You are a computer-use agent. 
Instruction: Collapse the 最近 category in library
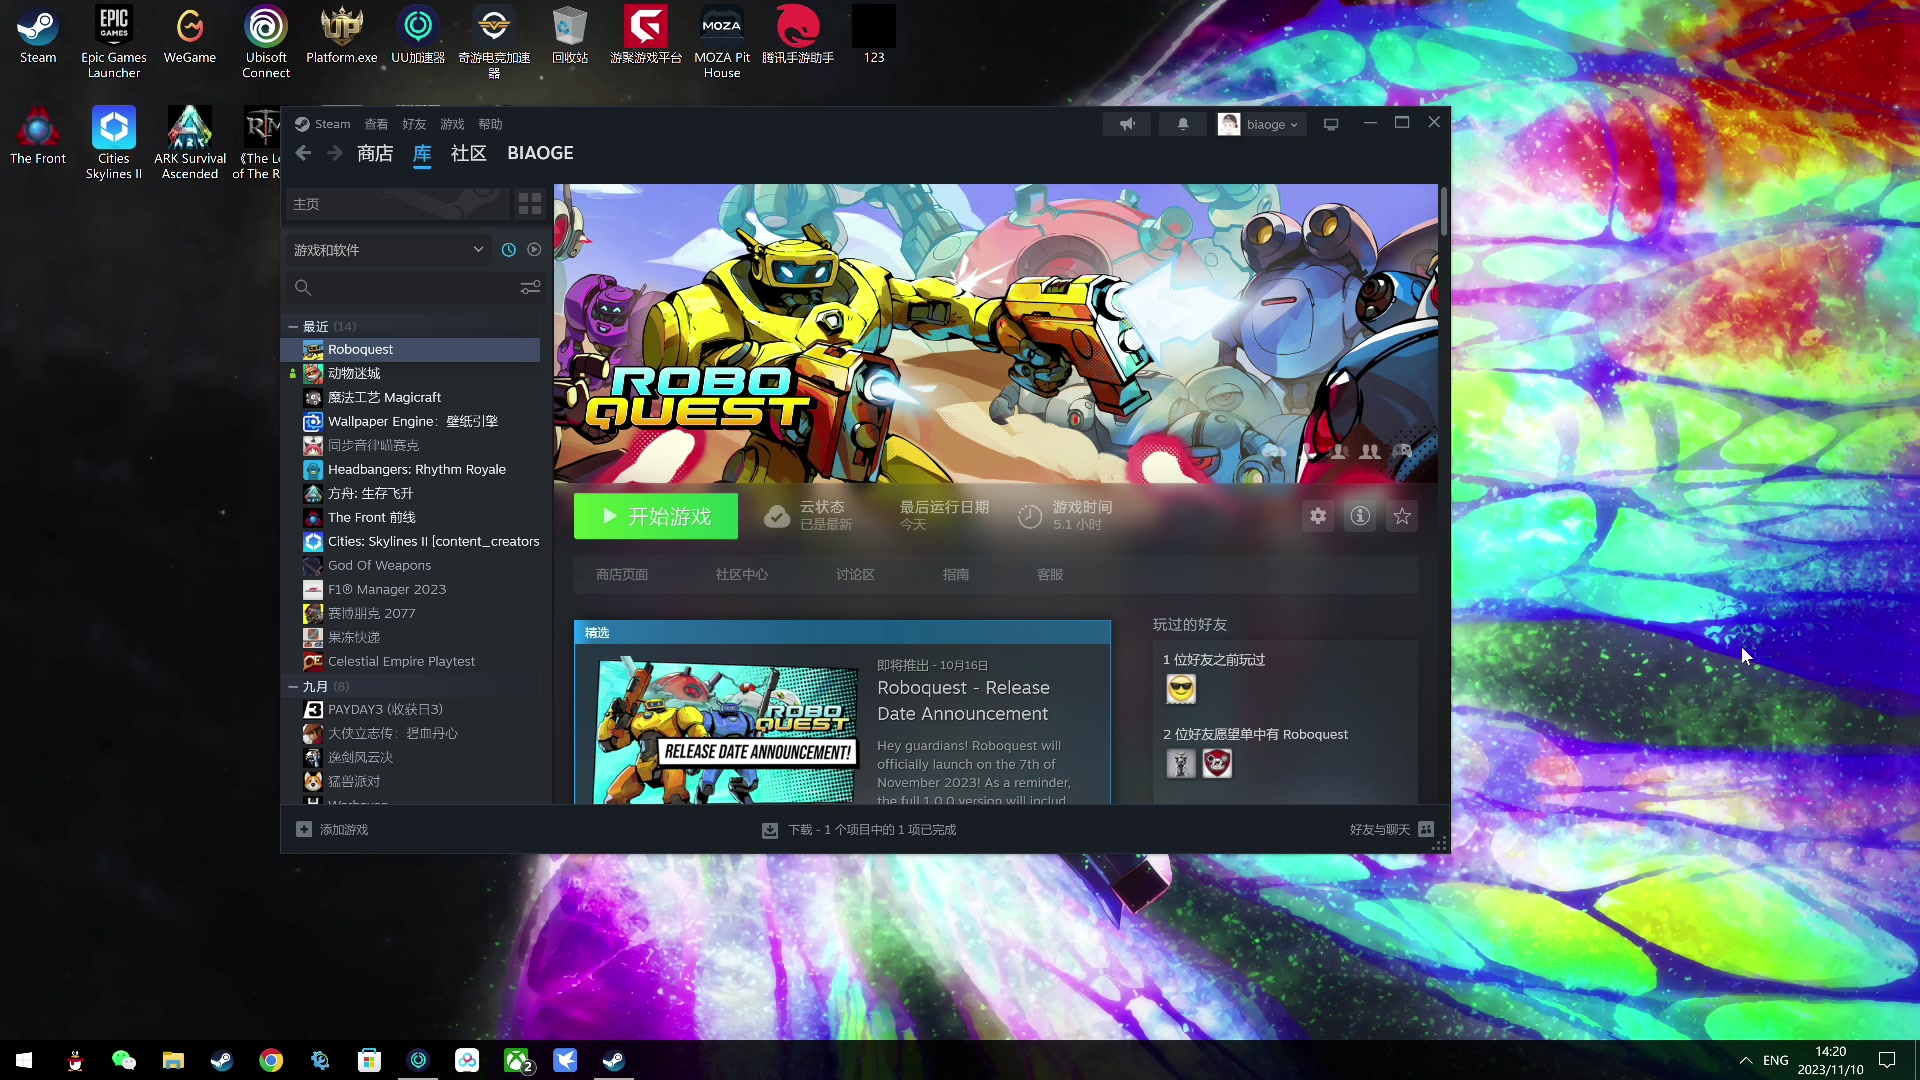pyautogui.click(x=293, y=327)
